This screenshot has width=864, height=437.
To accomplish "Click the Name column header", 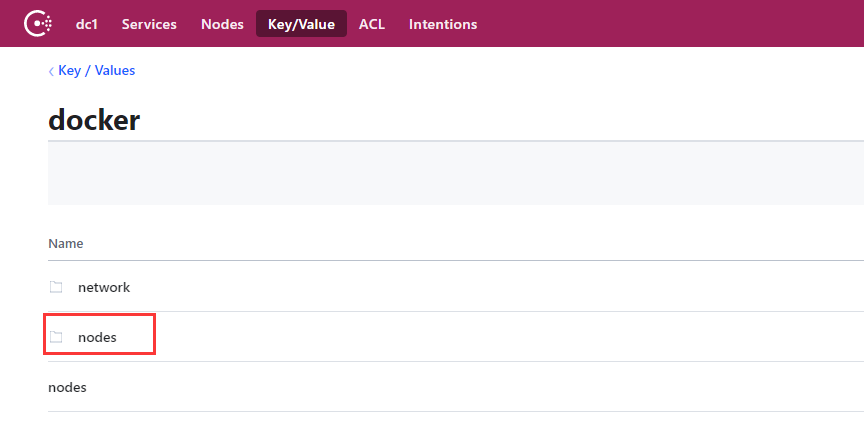I will tap(66, 243).
